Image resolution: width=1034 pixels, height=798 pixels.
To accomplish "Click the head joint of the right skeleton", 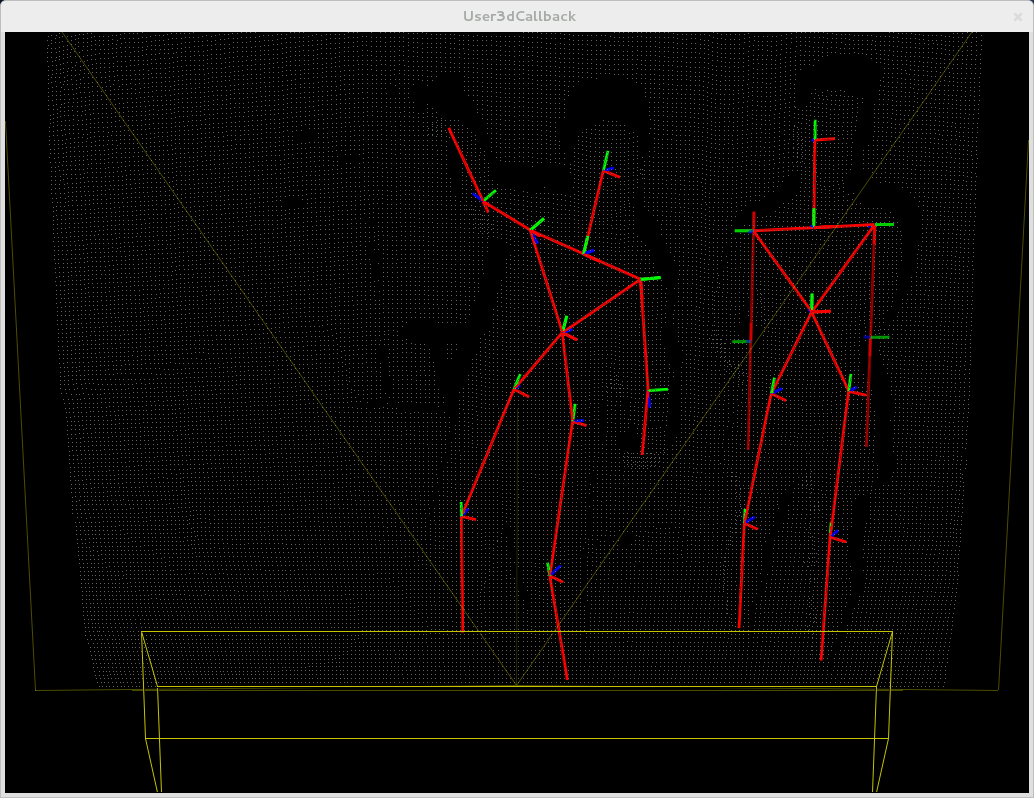I will (x=815, y=140).
